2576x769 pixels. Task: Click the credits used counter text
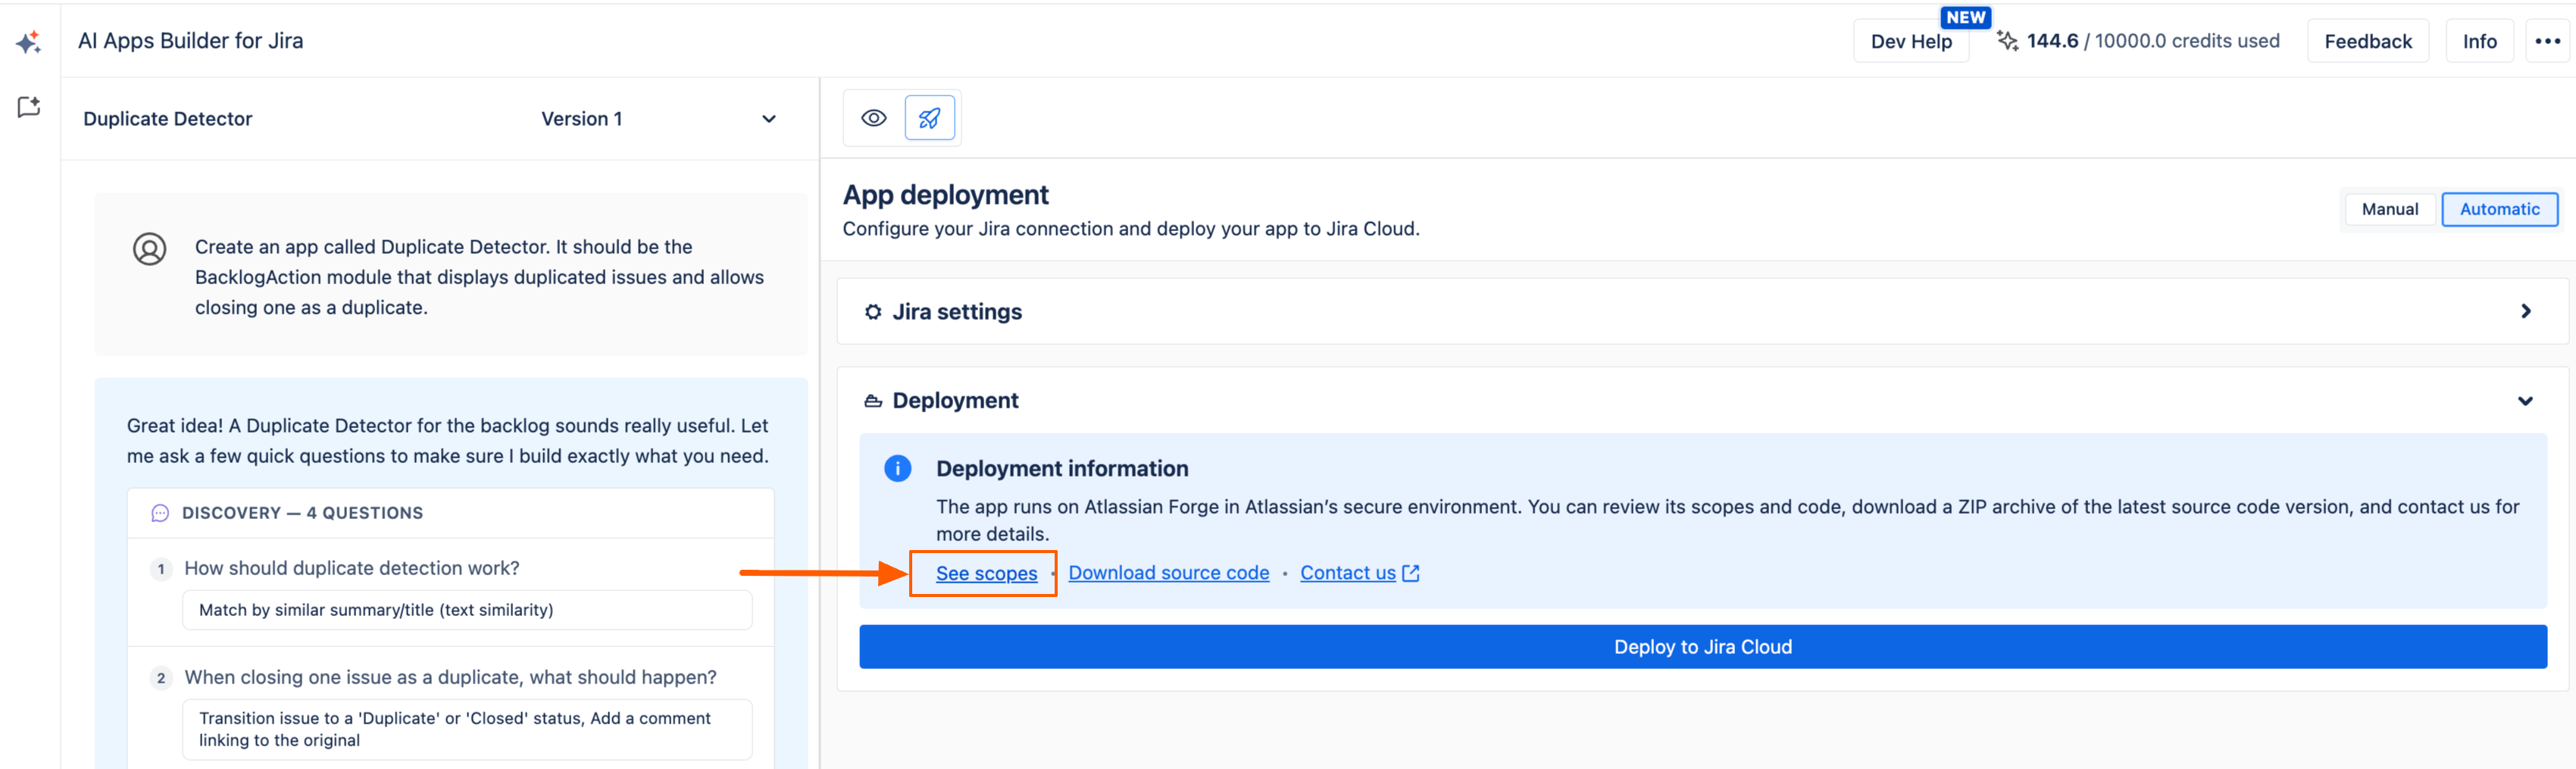coord(2152,41)
